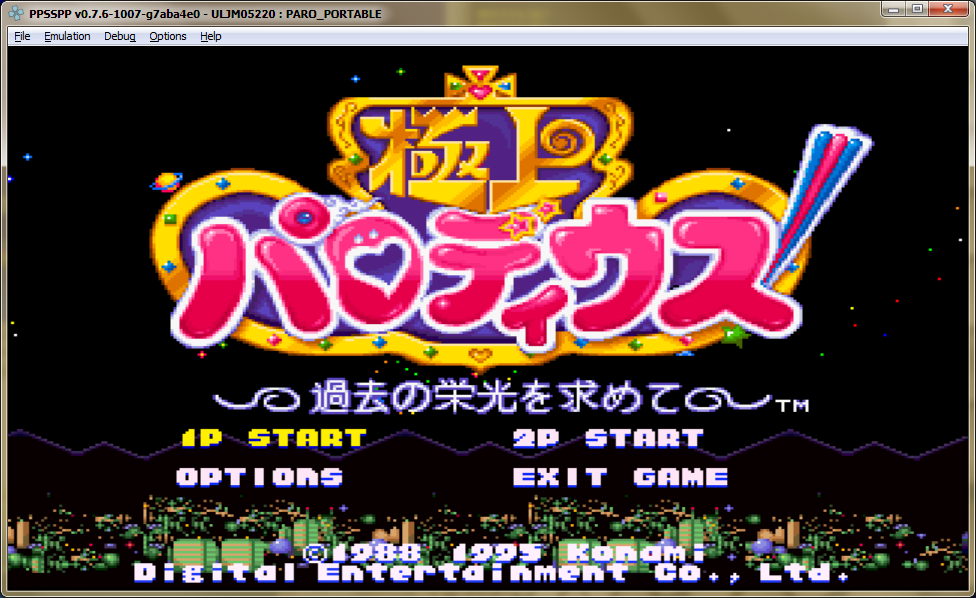
Task: Choose EXIT GAME in the game menu
Action: (x=621, y=477)
